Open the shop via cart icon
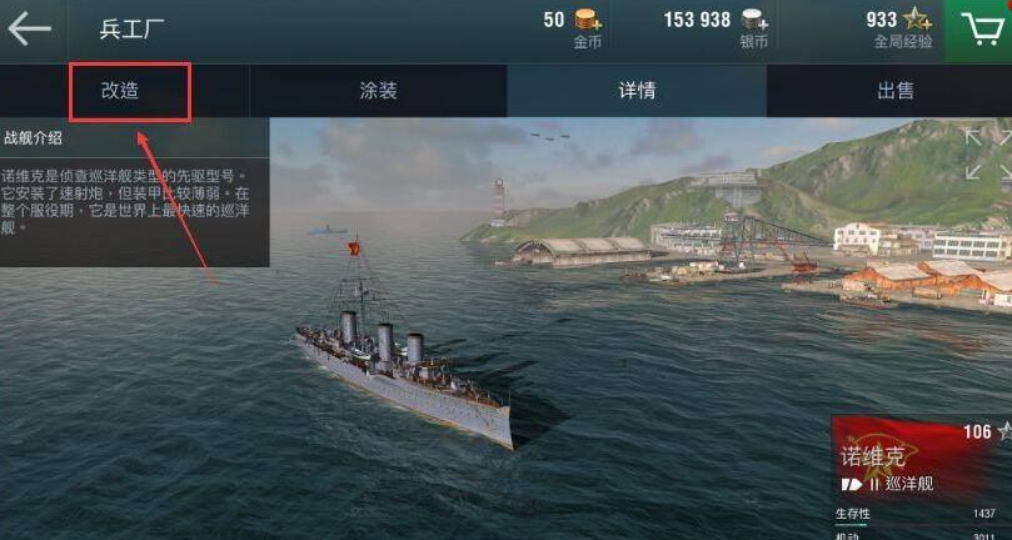 click(982, 29)
